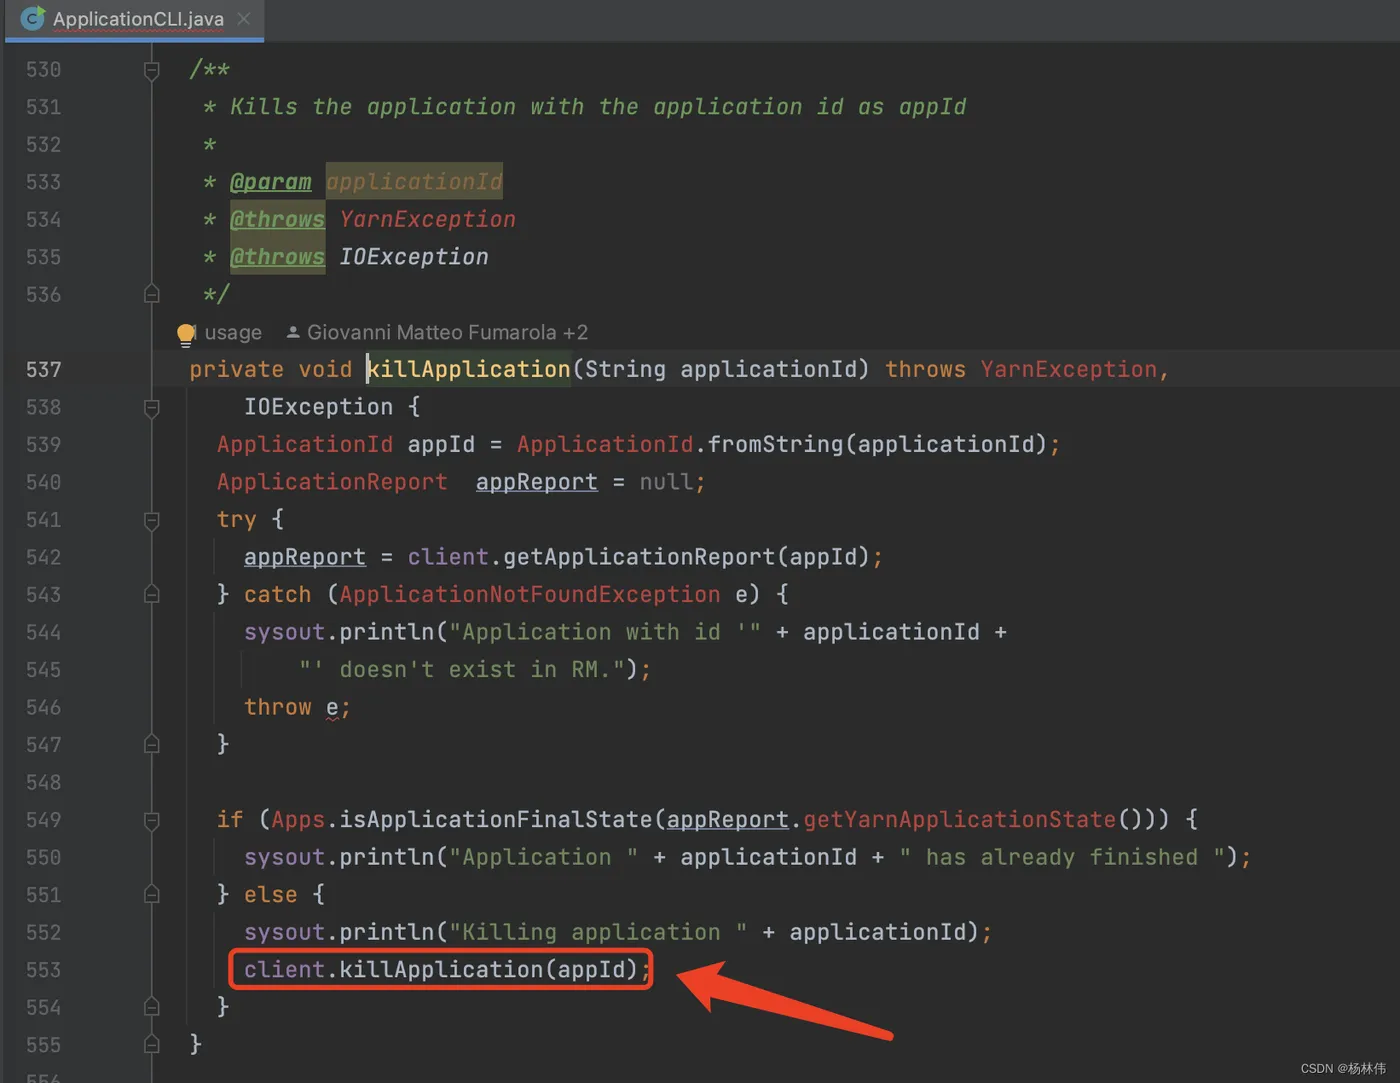Click line number 530 in the gutter

[44, 70]
